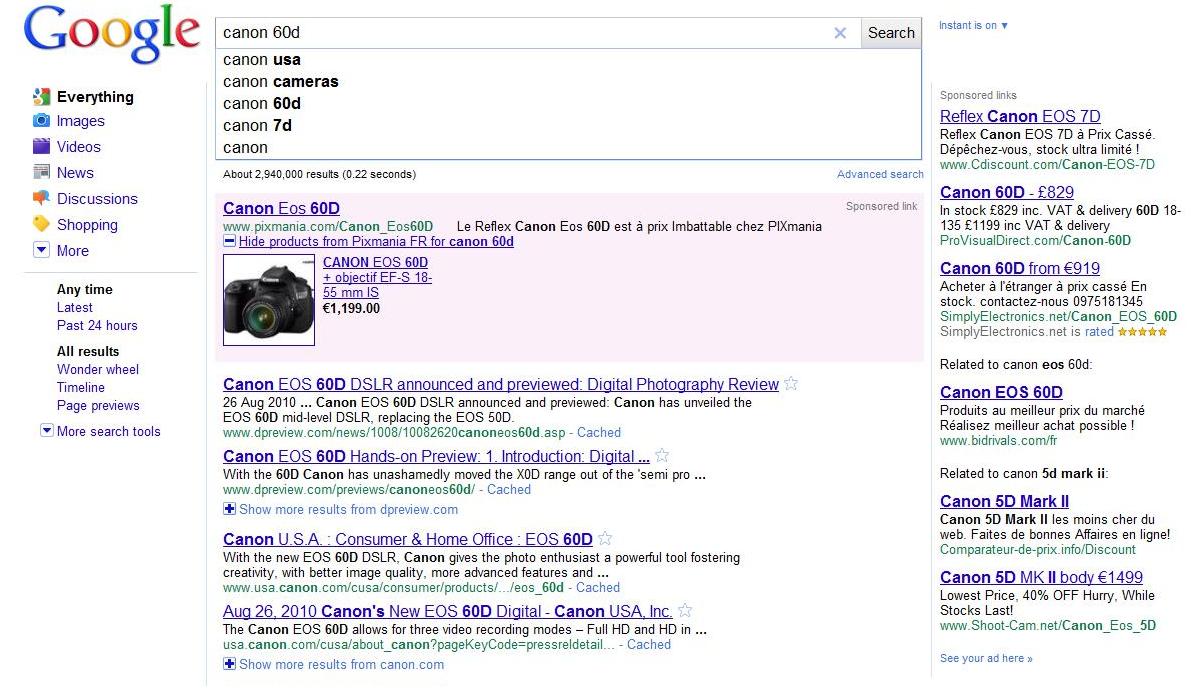
Task: Enable Page previews
Action: [98, 405]
